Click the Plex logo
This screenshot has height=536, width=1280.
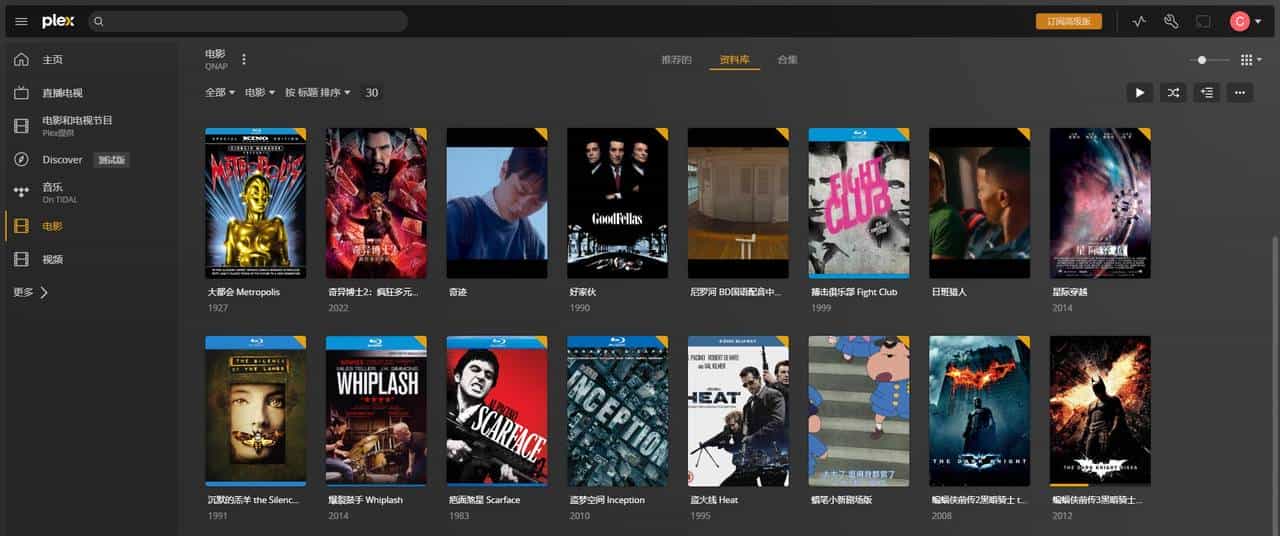(58, 21)
